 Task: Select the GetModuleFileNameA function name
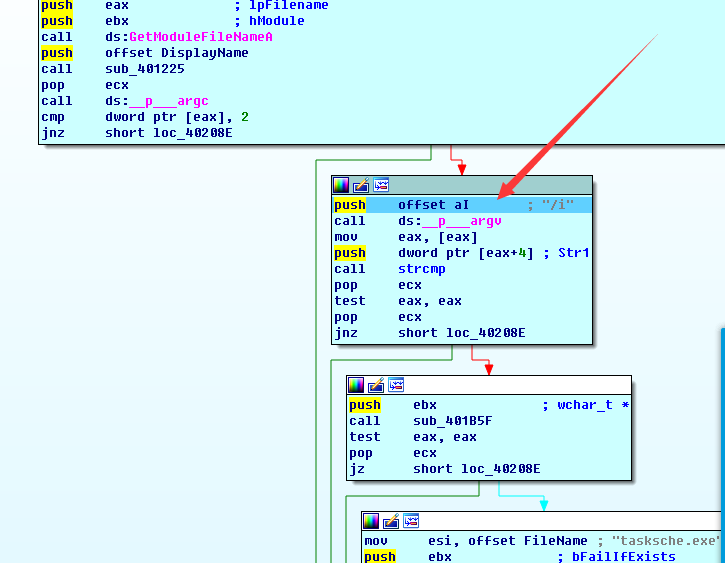click(201, 37)
